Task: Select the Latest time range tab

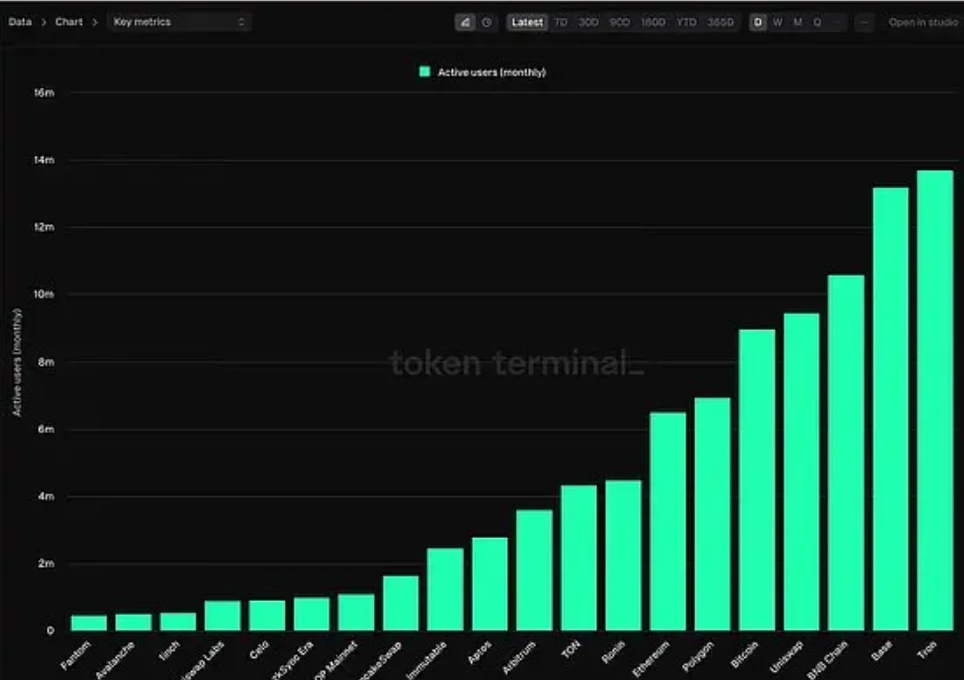Action: click(x=527, y=23)
